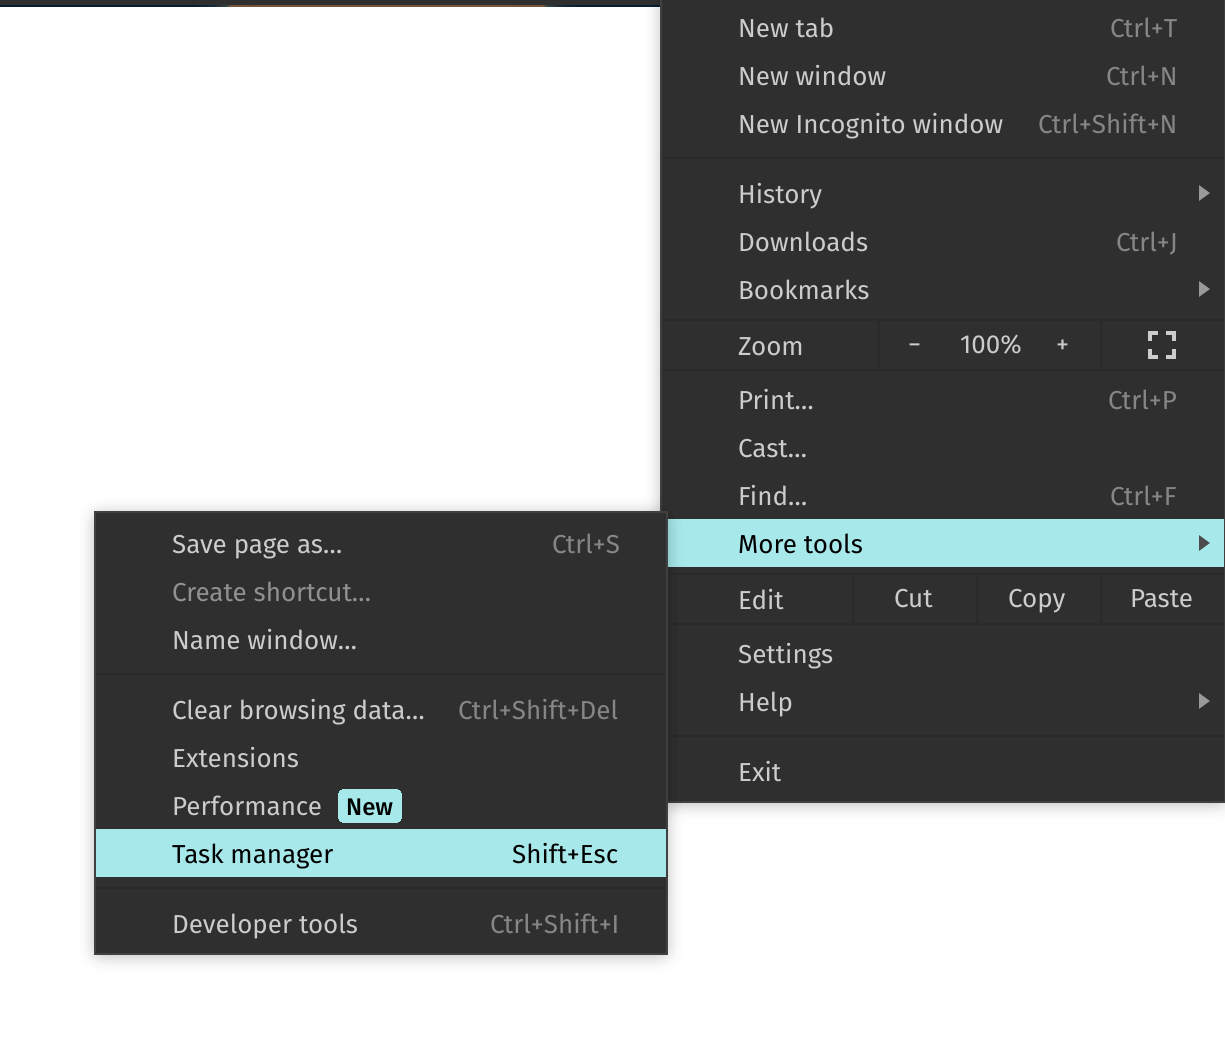
Task: Expand the History submenu arrow
Action: click(x=1204, y=193)
